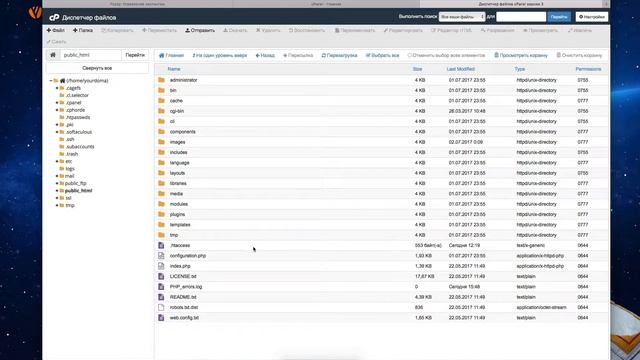Click the cPanel logo in header
Screen dimensions: 640x360
[54, 17]
